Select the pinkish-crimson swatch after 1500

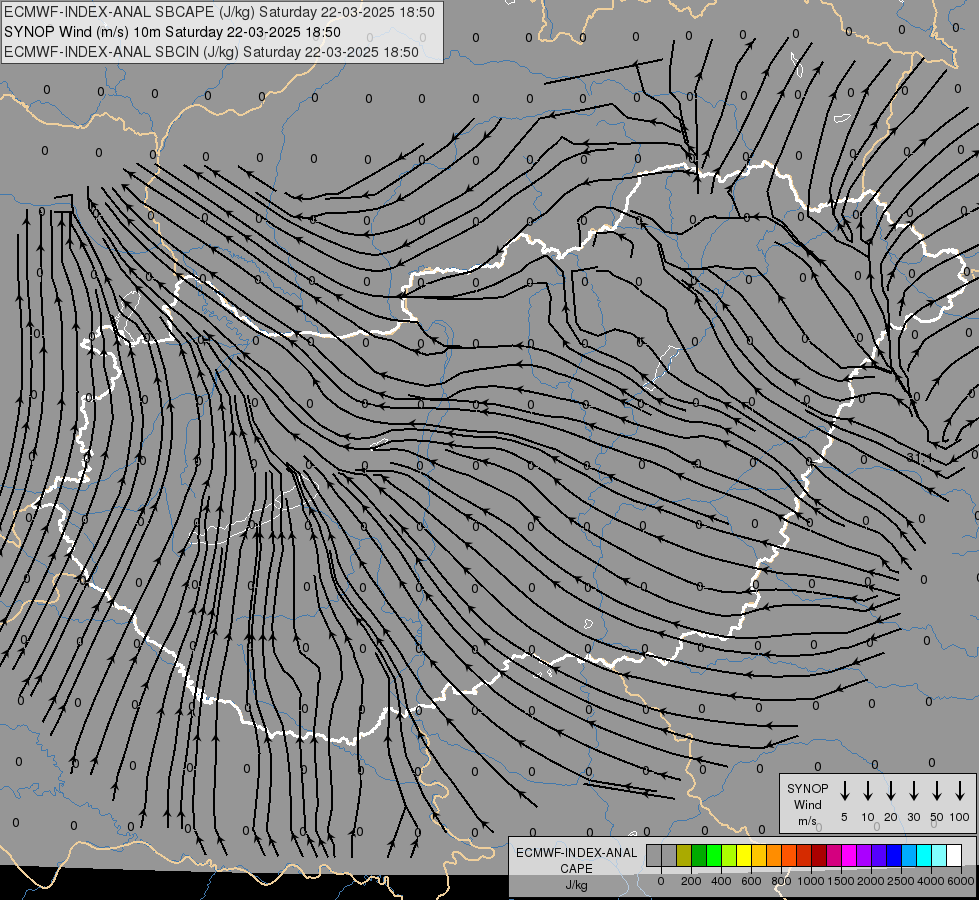pos(834,855)
